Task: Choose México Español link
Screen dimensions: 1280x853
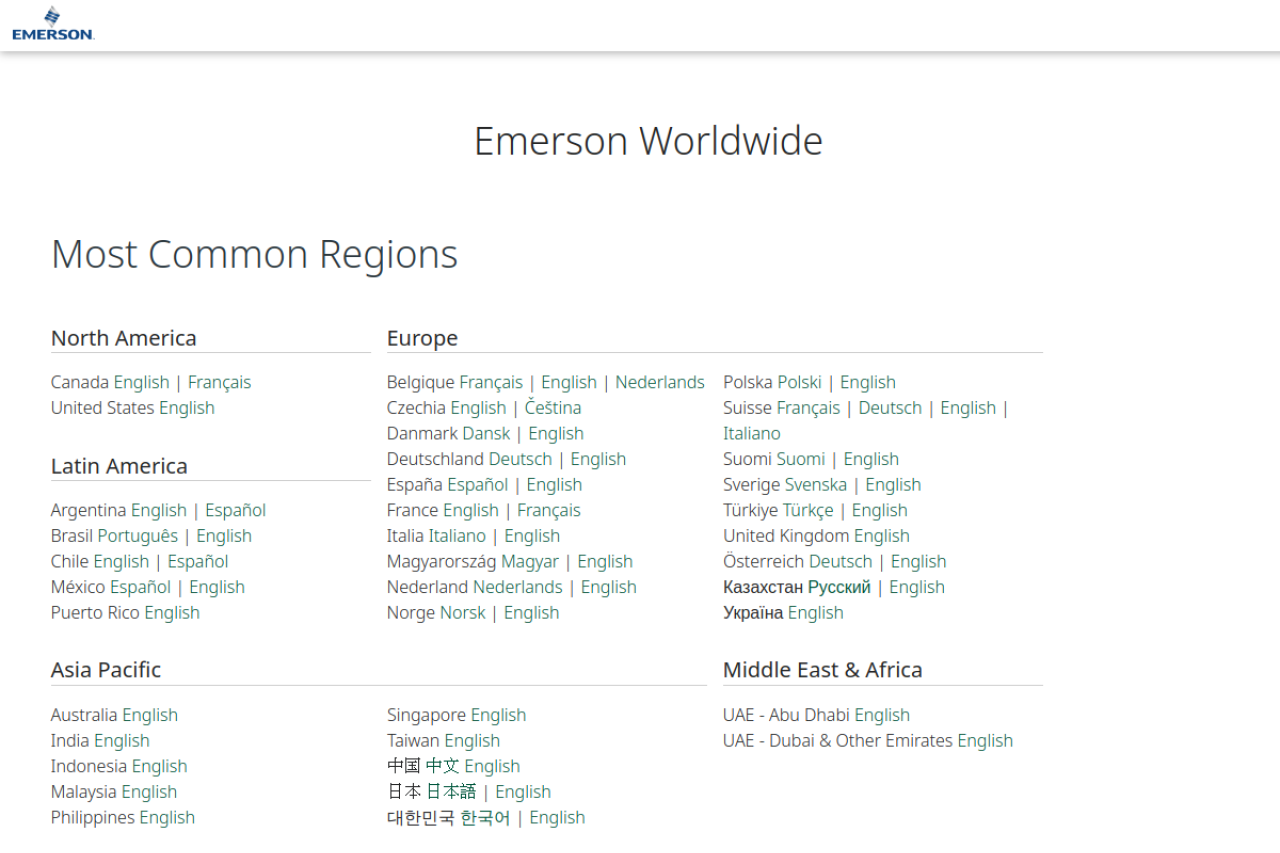Action: pos(140,587)
